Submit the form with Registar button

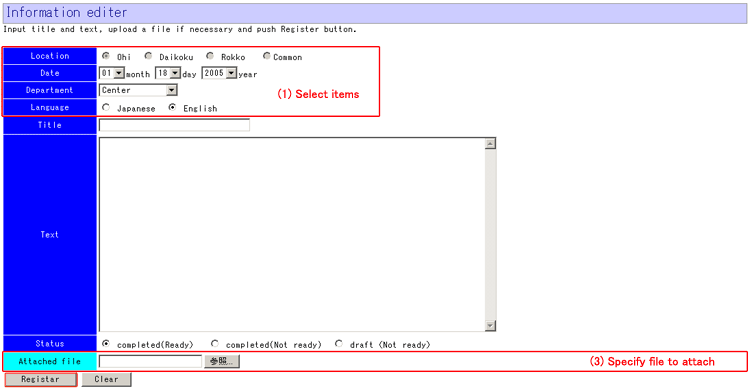coord(40,379)
